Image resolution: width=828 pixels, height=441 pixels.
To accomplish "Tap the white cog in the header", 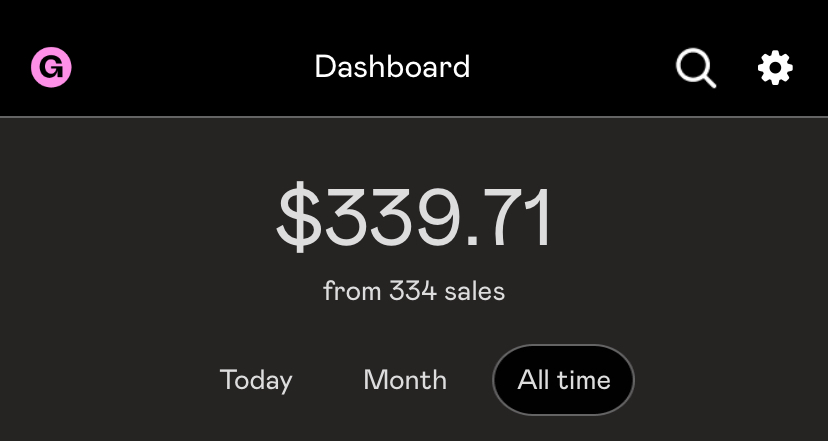I will [775, 68].
